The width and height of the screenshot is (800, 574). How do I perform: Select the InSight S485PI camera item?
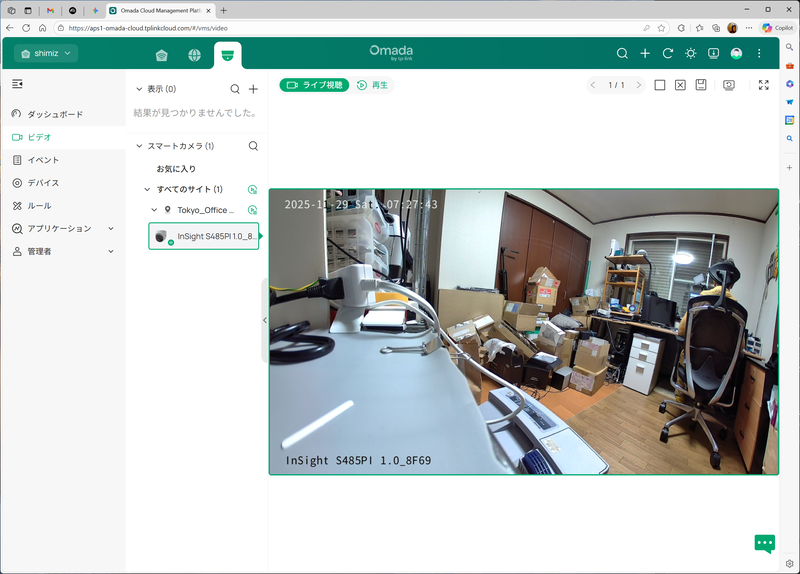point(204,236)
